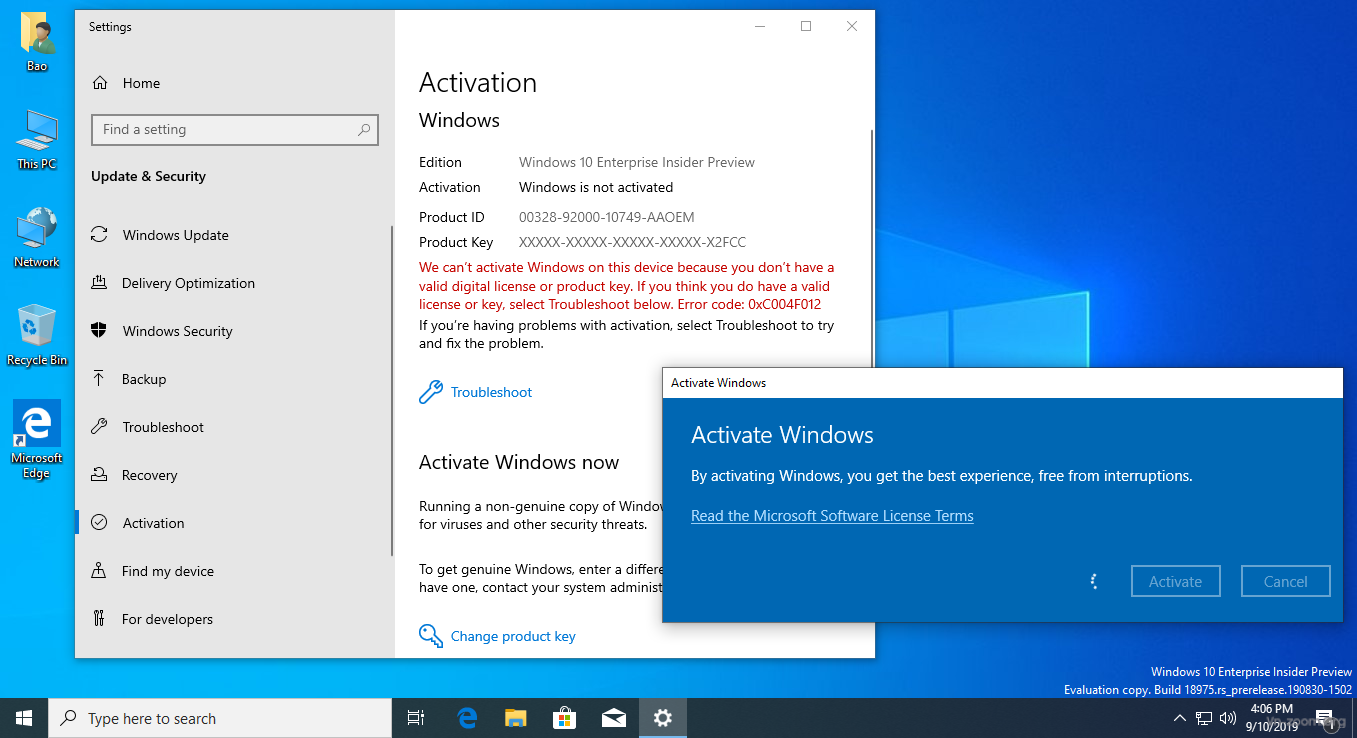Viewport: 1357px width, 738px height.
Task: Select the Backup arrow icon
Action: coord(99,379)
